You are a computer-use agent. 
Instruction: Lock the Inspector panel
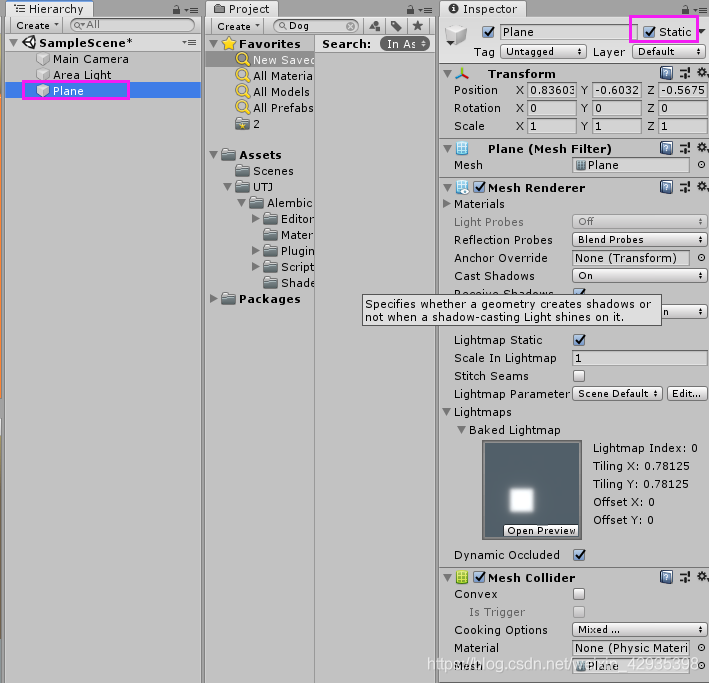(685, 9)
